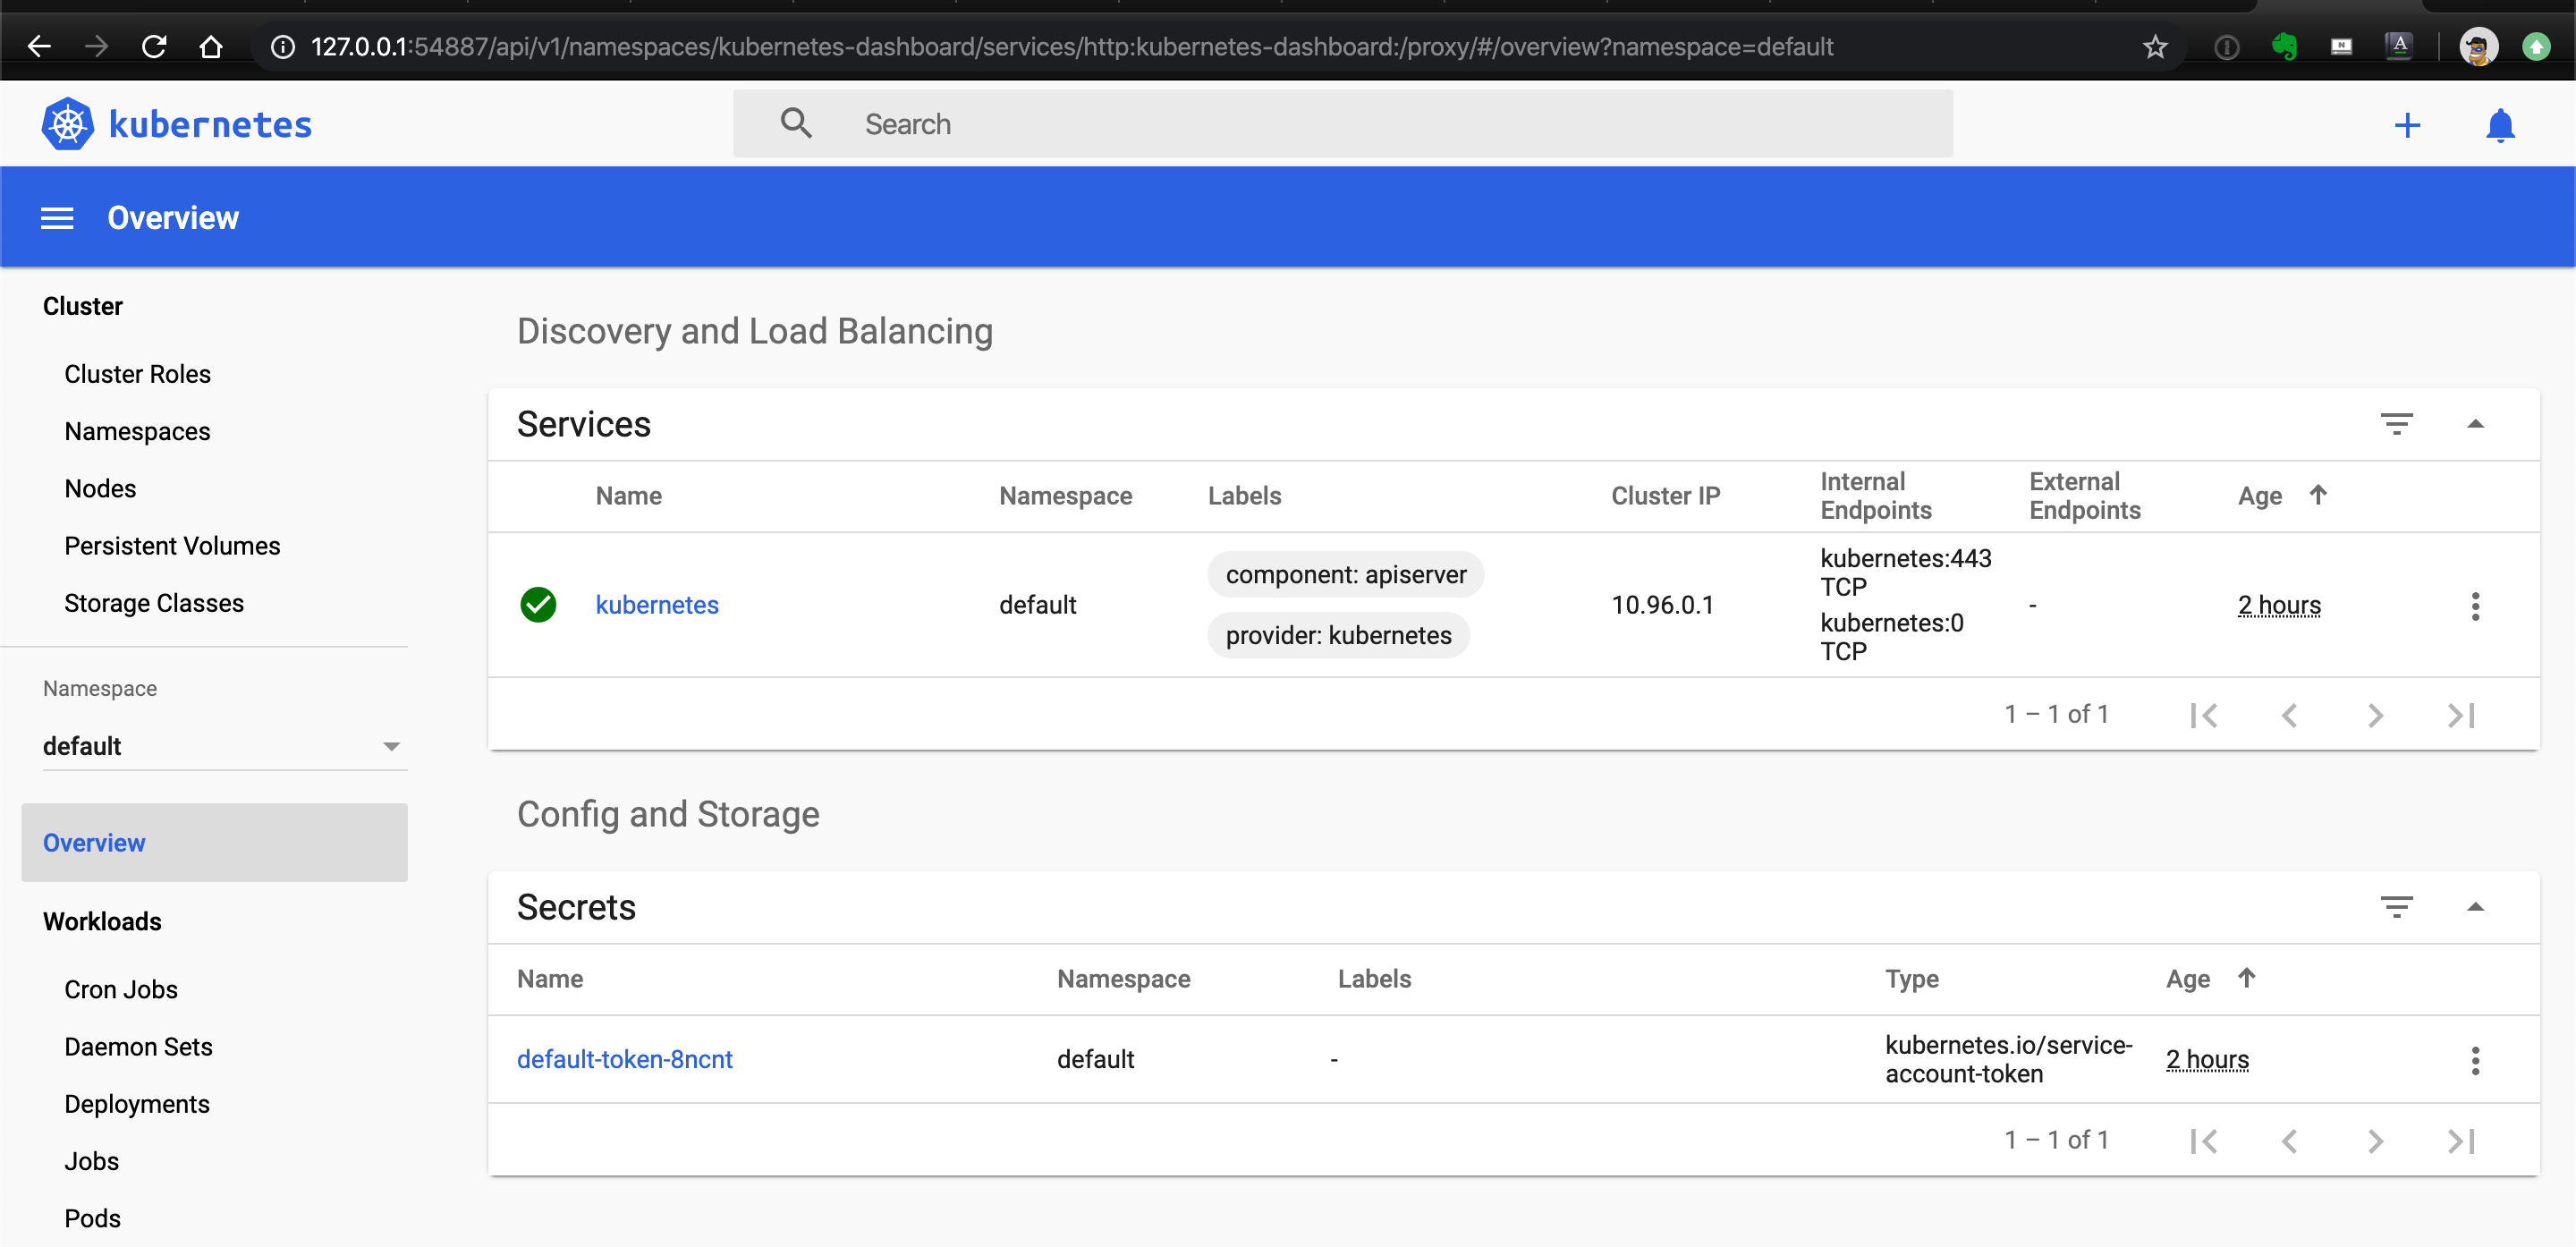Collapse the Services card
The image size is (2576, 1247).
[x=2475, y=424]
